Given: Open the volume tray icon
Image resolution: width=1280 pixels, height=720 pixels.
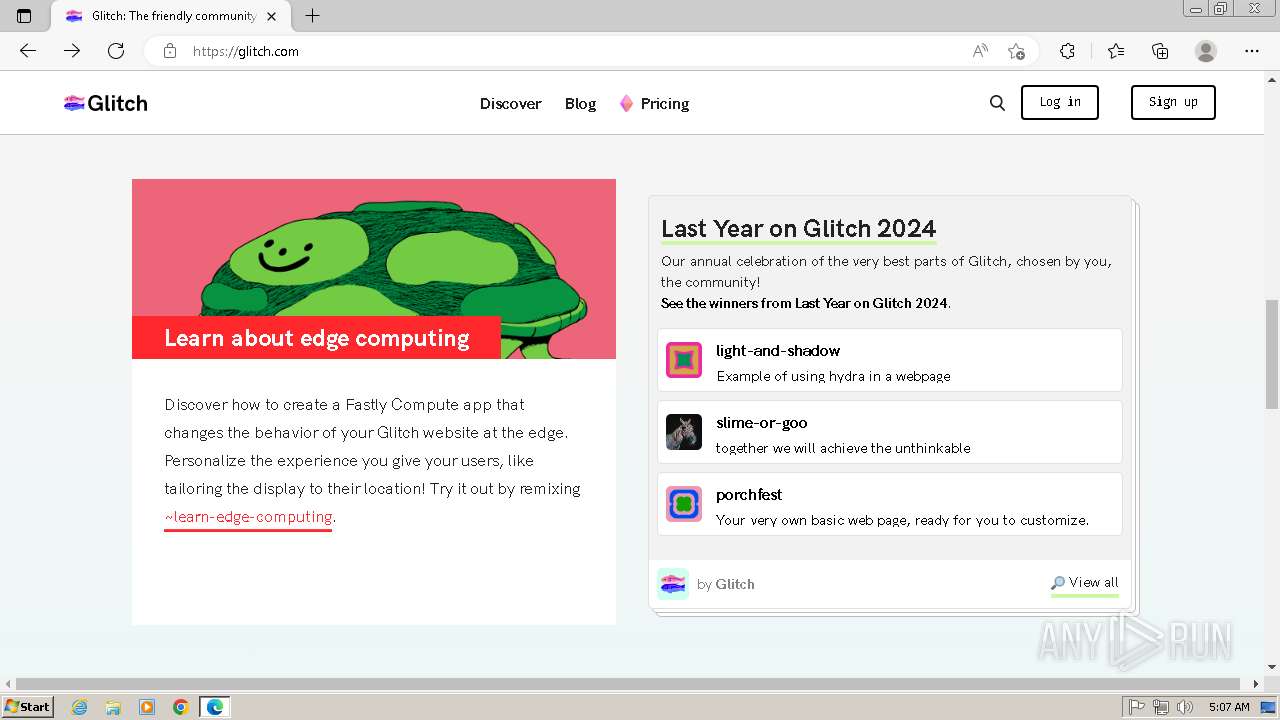Looking at the screenshot, I should [x=1184, y=707].
